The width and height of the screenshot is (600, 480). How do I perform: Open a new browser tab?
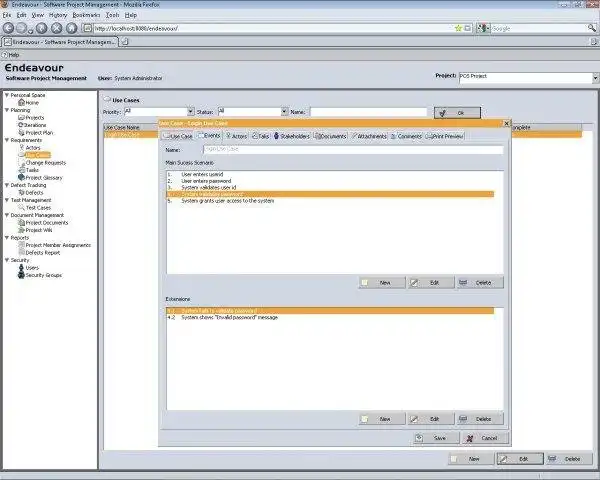(125, 42)
